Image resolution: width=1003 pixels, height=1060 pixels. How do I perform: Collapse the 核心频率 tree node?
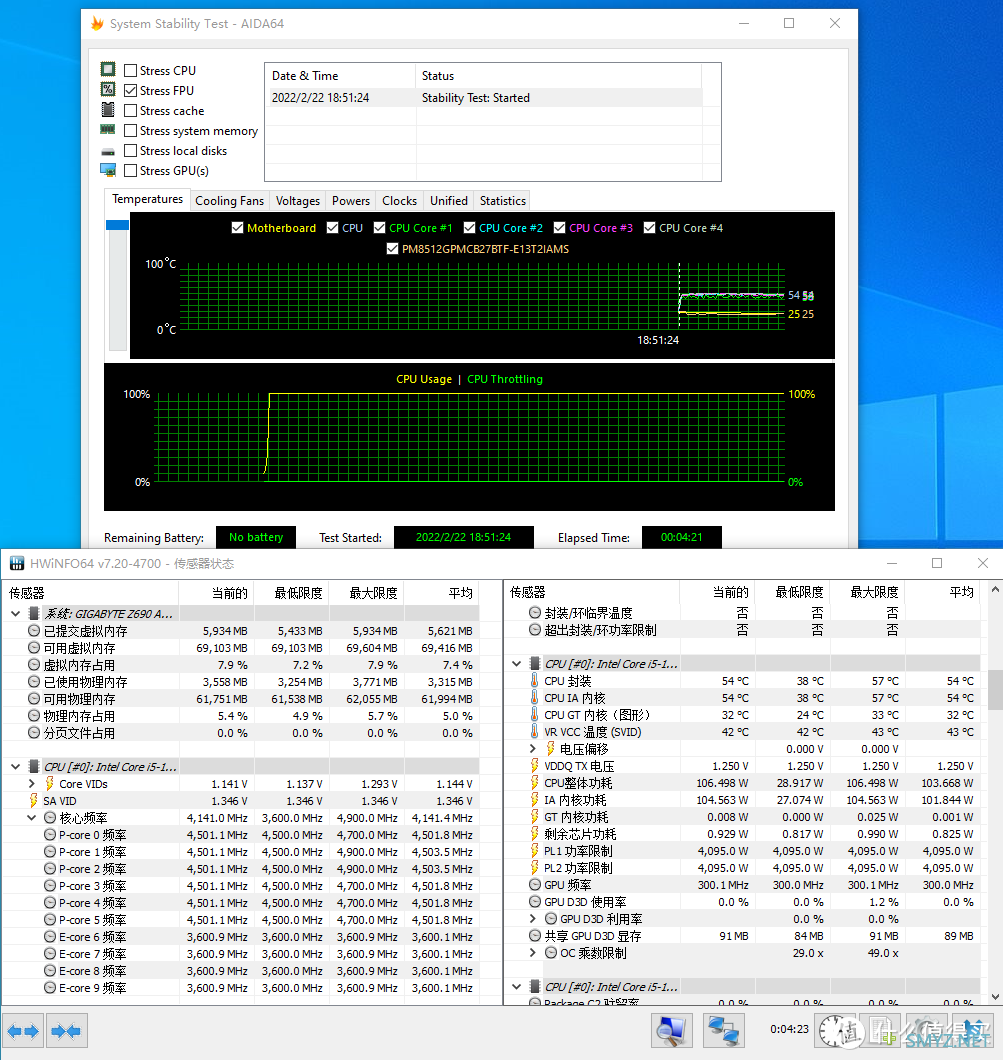[32, 818]
